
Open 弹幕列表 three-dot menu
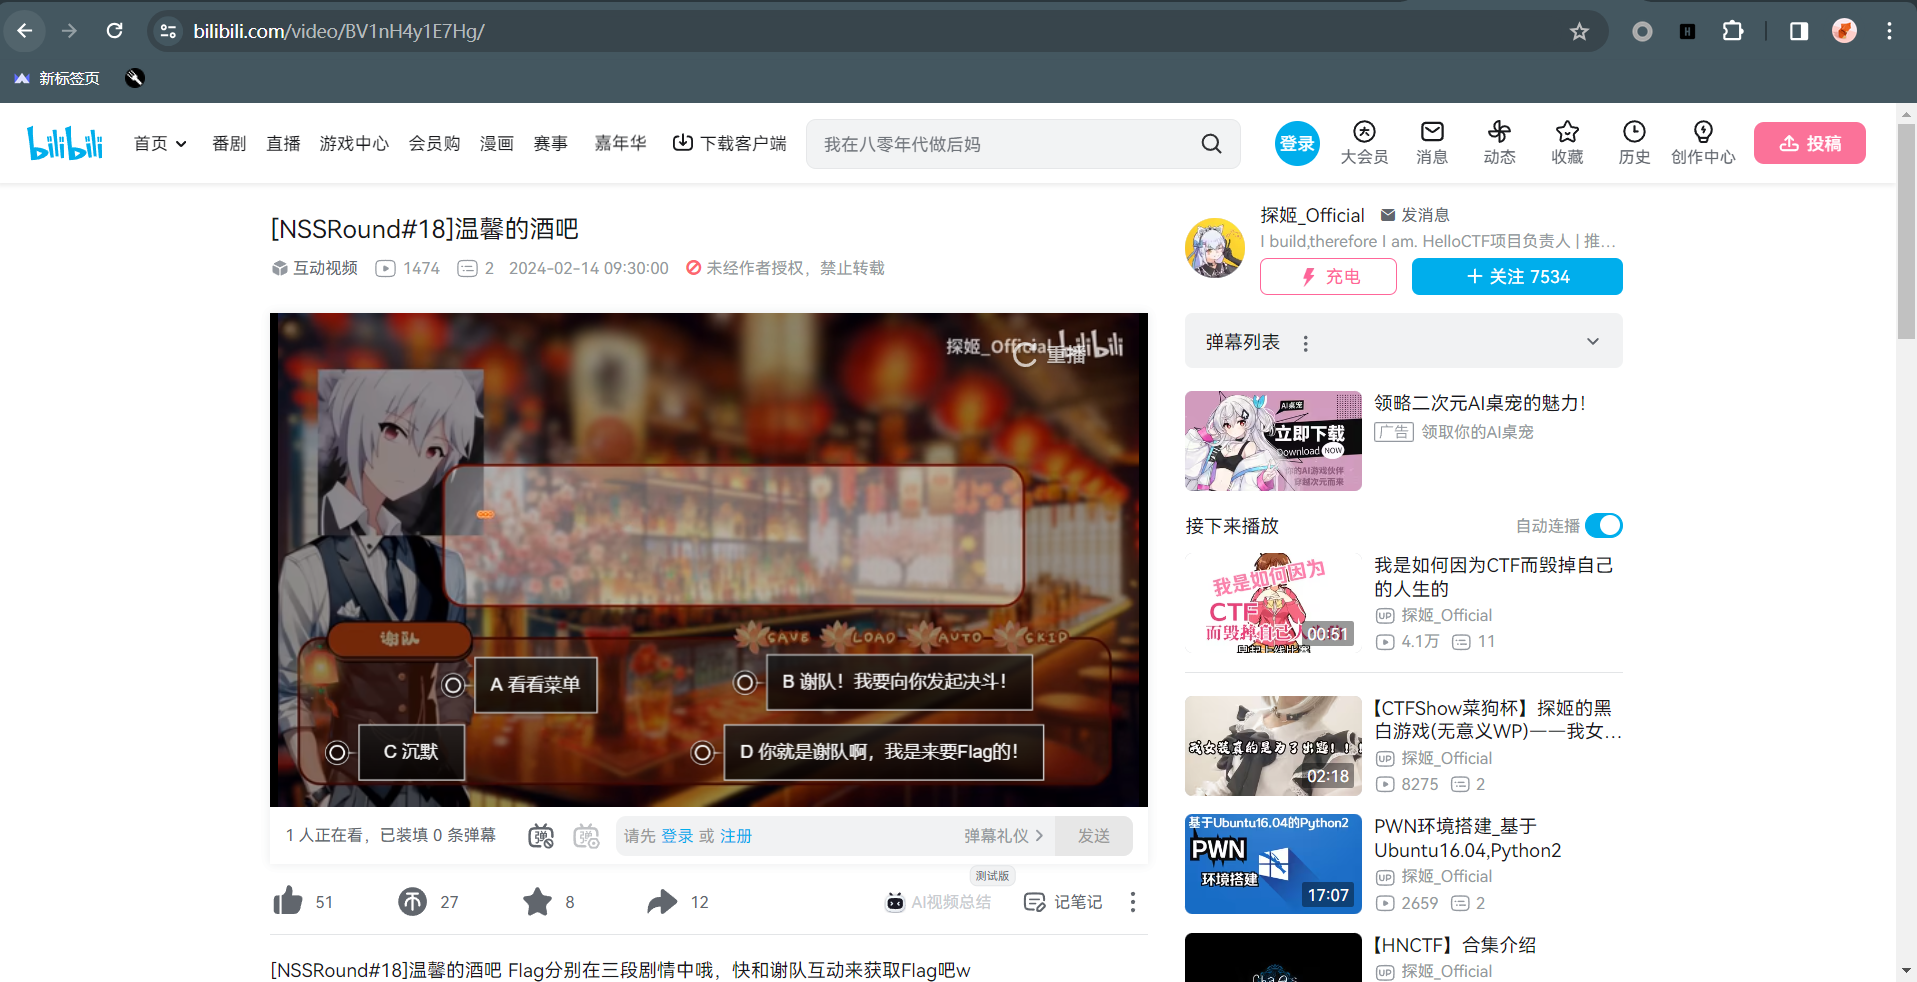click(x=1305, y=343)
